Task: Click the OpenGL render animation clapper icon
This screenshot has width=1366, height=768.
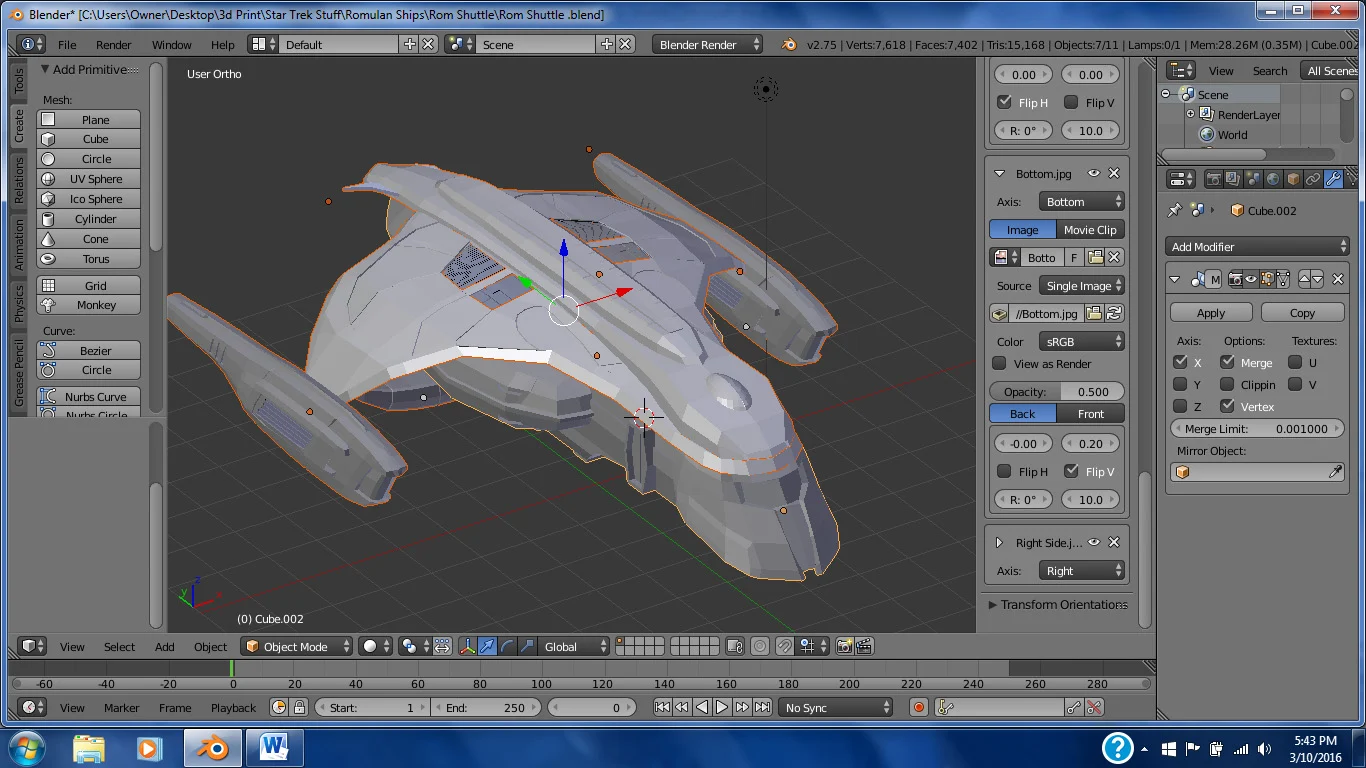Action: 865,647
